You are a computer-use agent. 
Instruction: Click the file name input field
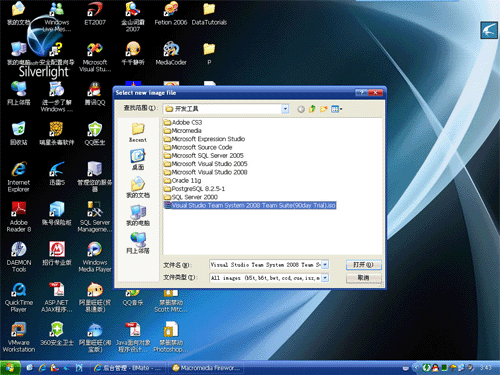tap(265, 265)
